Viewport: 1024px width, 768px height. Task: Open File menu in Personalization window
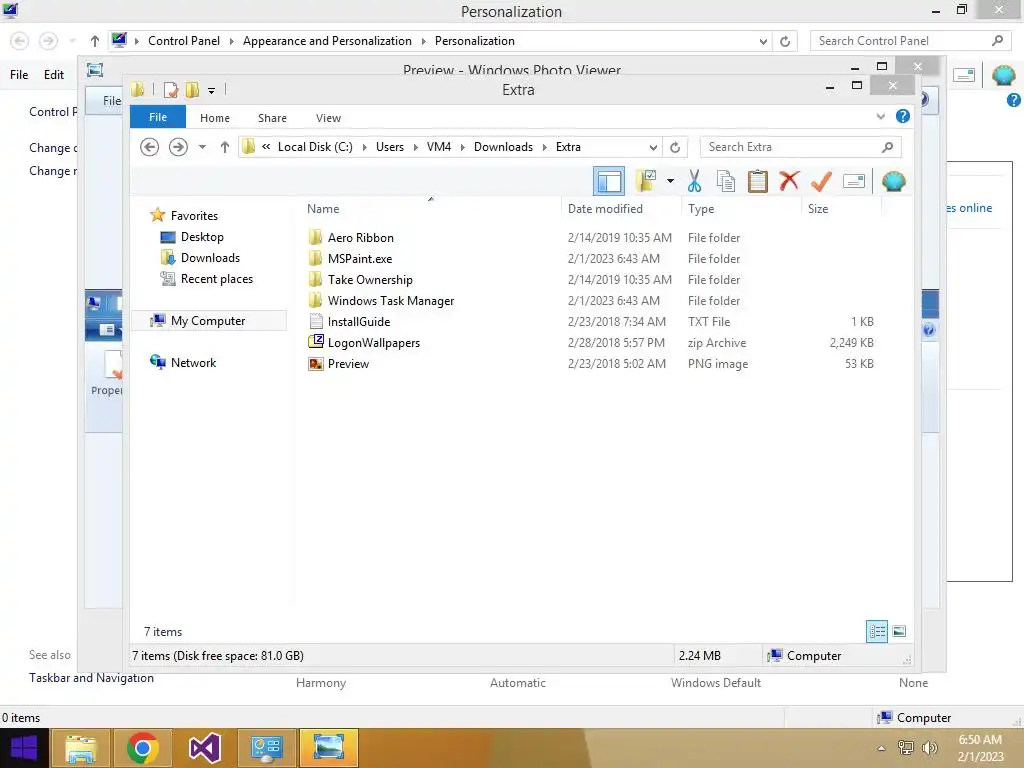click(19, 74)
